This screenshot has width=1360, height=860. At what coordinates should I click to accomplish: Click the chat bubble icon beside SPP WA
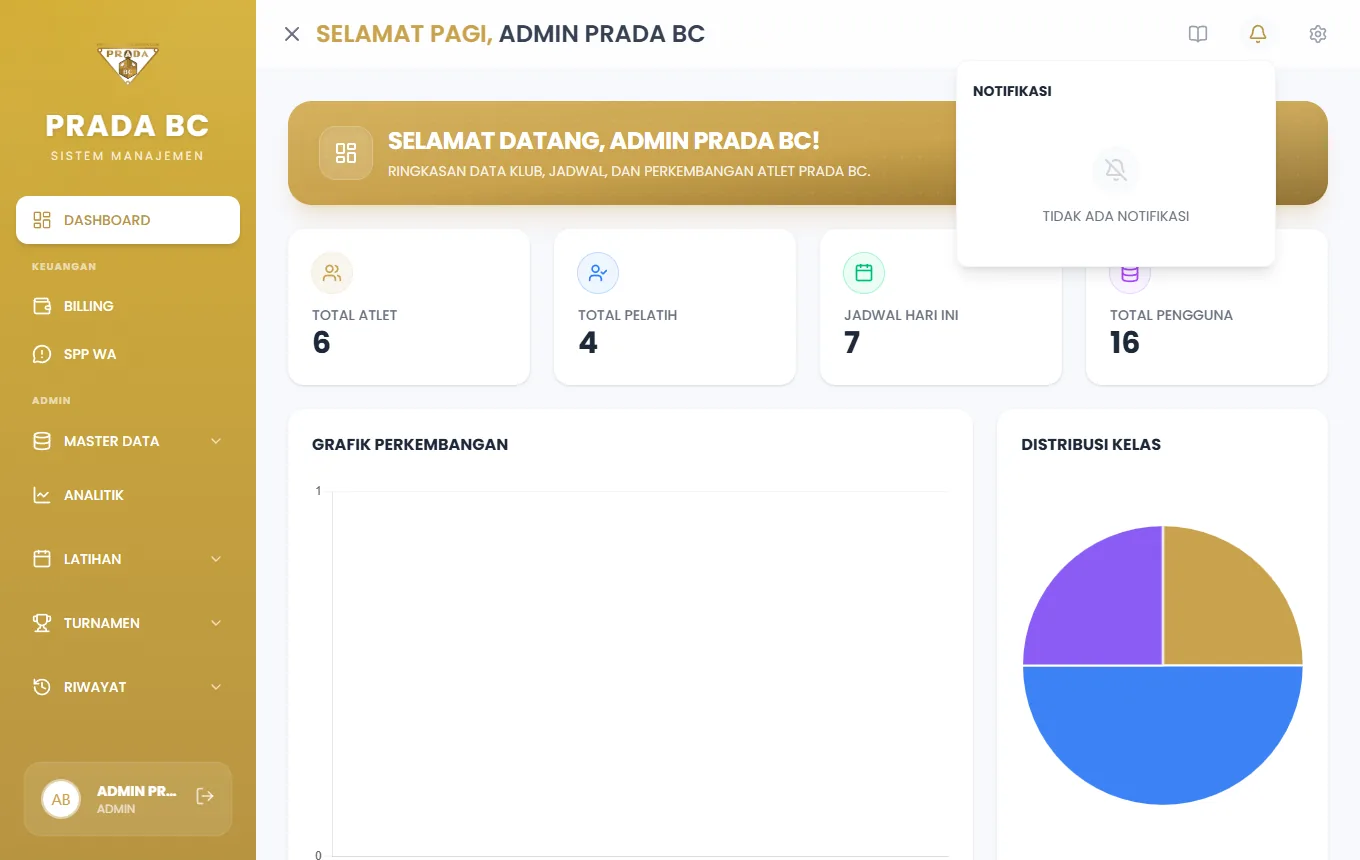(42, 354)
